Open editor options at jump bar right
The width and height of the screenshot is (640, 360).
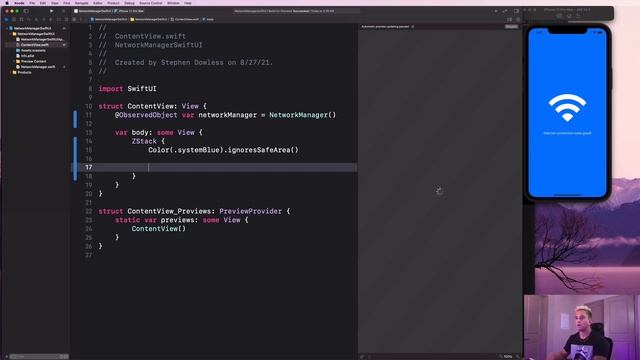tap(509, 19)
